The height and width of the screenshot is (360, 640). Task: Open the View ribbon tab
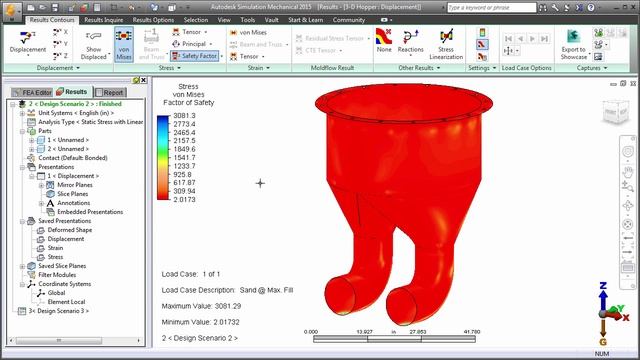tap(224, 20)
